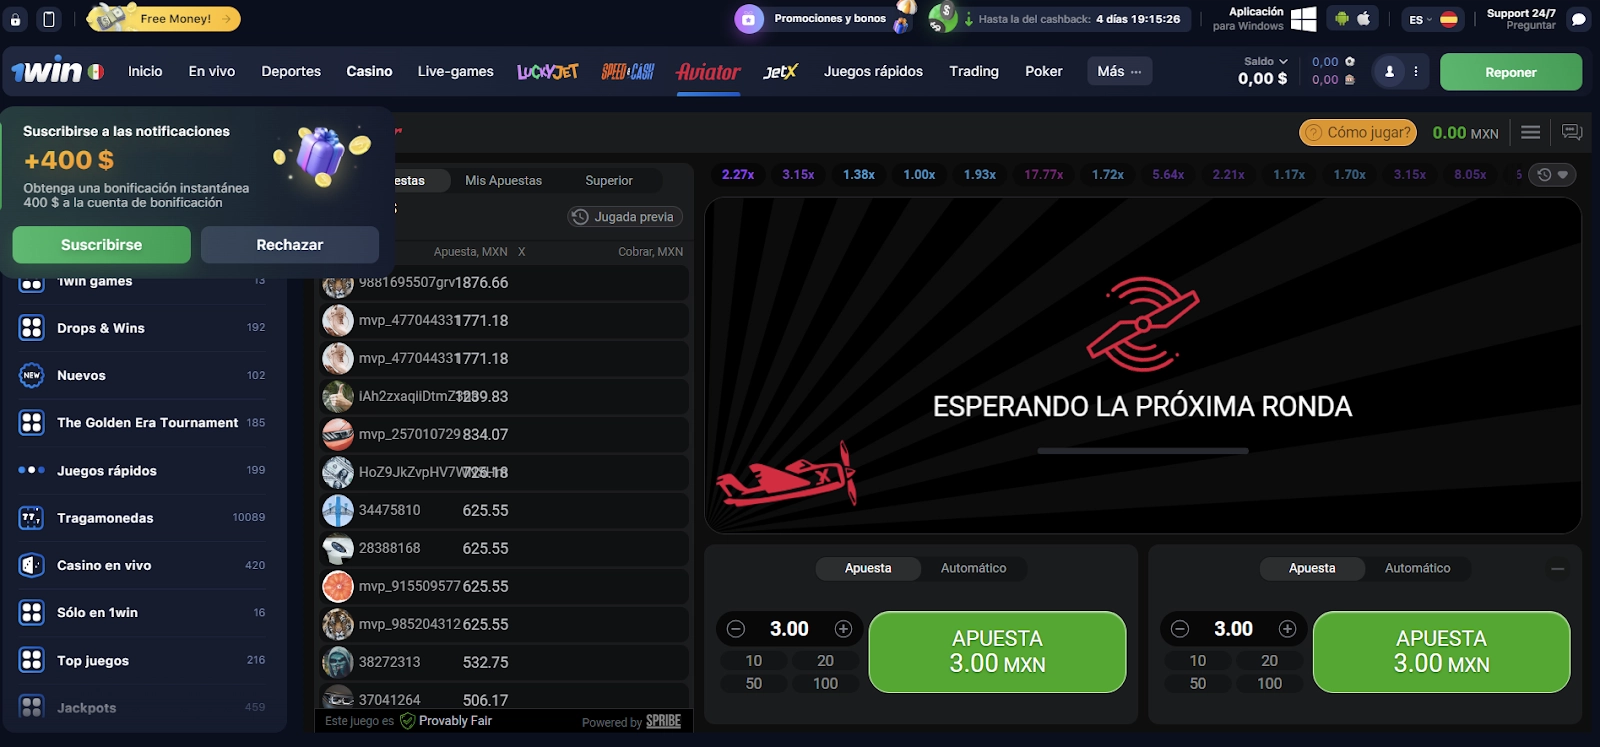
Task: Click the Sólo en 1win sidebar icon
Action: [32, 612]
